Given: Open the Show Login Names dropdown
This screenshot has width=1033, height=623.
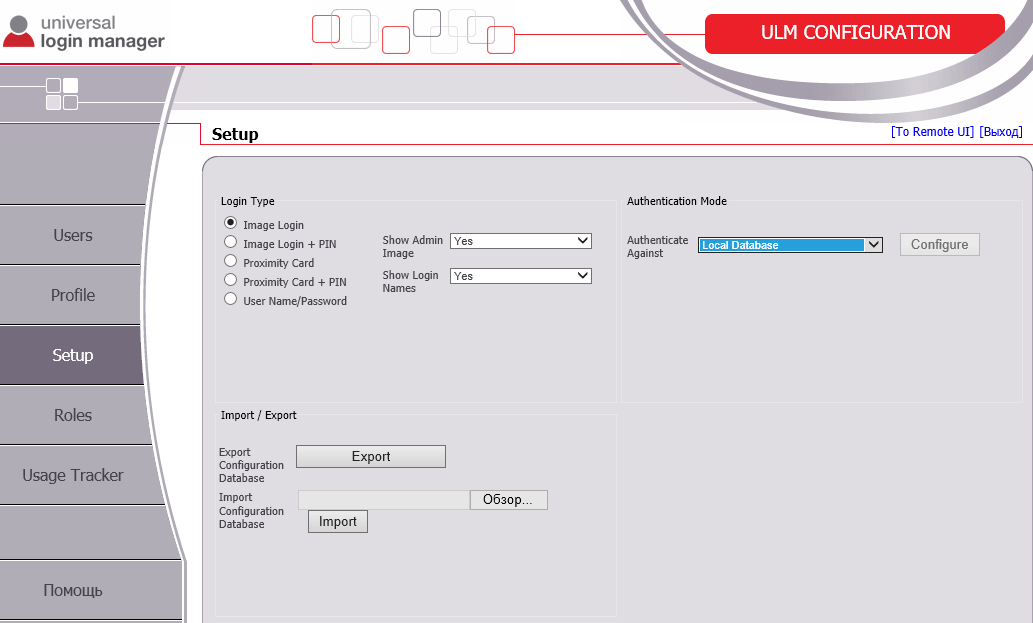Looking at the screenshot, I should click(520, 276).
